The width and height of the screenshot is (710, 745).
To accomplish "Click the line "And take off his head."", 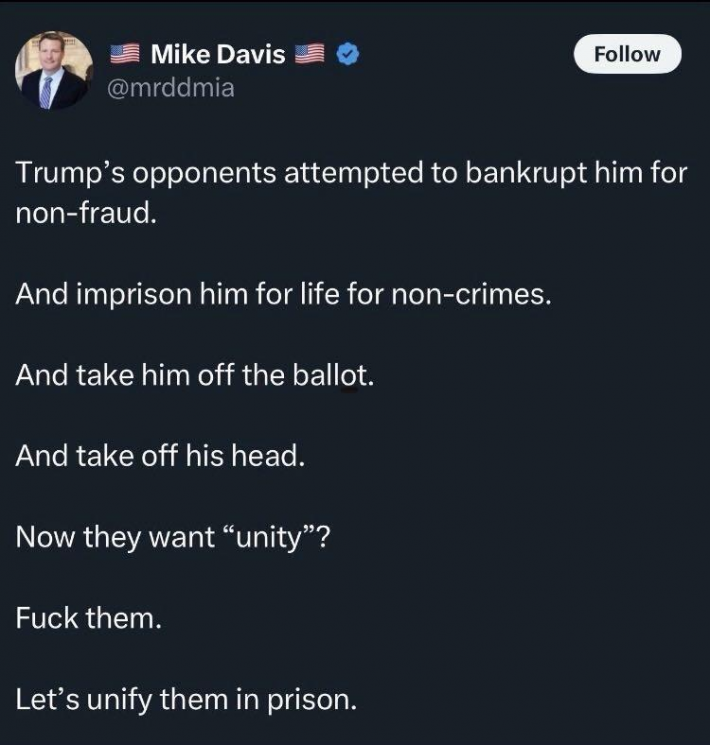I will pyautogui.click(x=159, y=457).
